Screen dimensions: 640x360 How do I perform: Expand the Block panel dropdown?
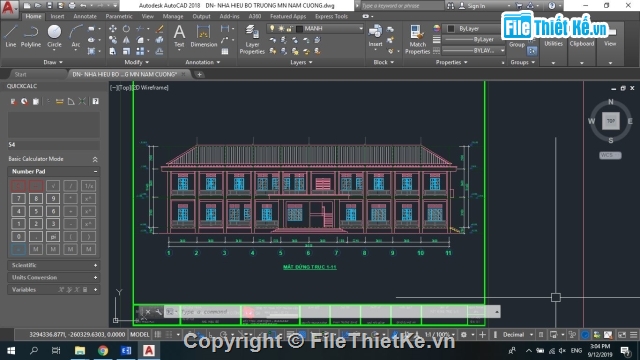click(384, 62)
